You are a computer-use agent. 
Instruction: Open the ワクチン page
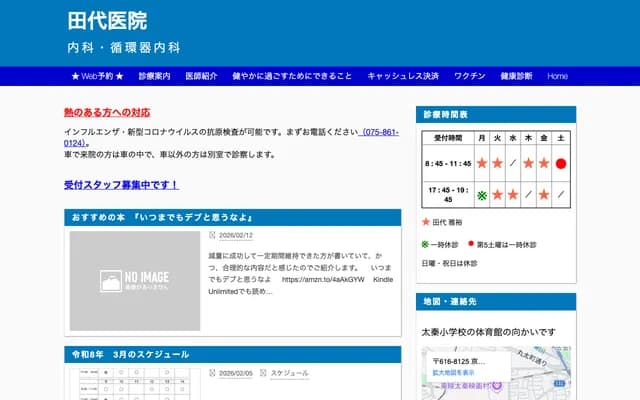click(470, 76)
